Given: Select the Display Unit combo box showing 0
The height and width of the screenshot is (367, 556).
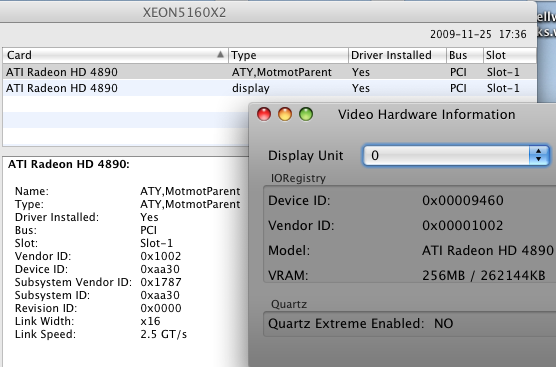Looking at the screenshot, I should coord(456,155).
